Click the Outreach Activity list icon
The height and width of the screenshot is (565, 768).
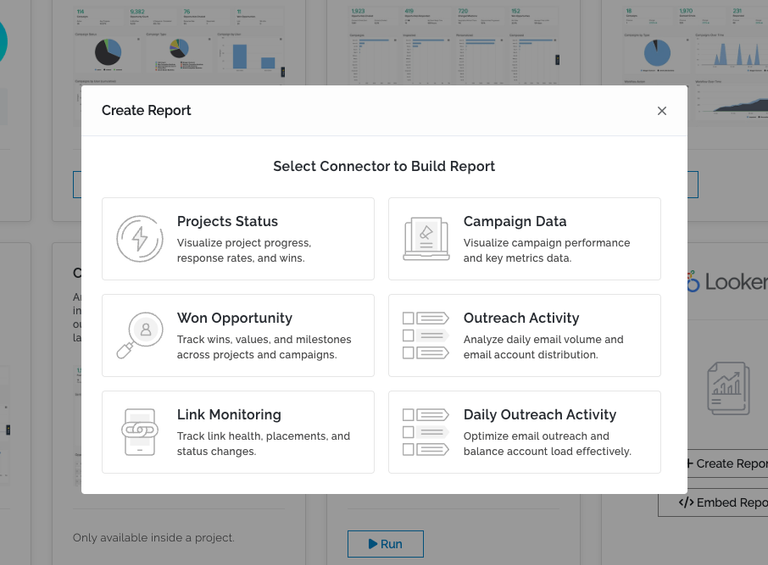click(426, 335)
